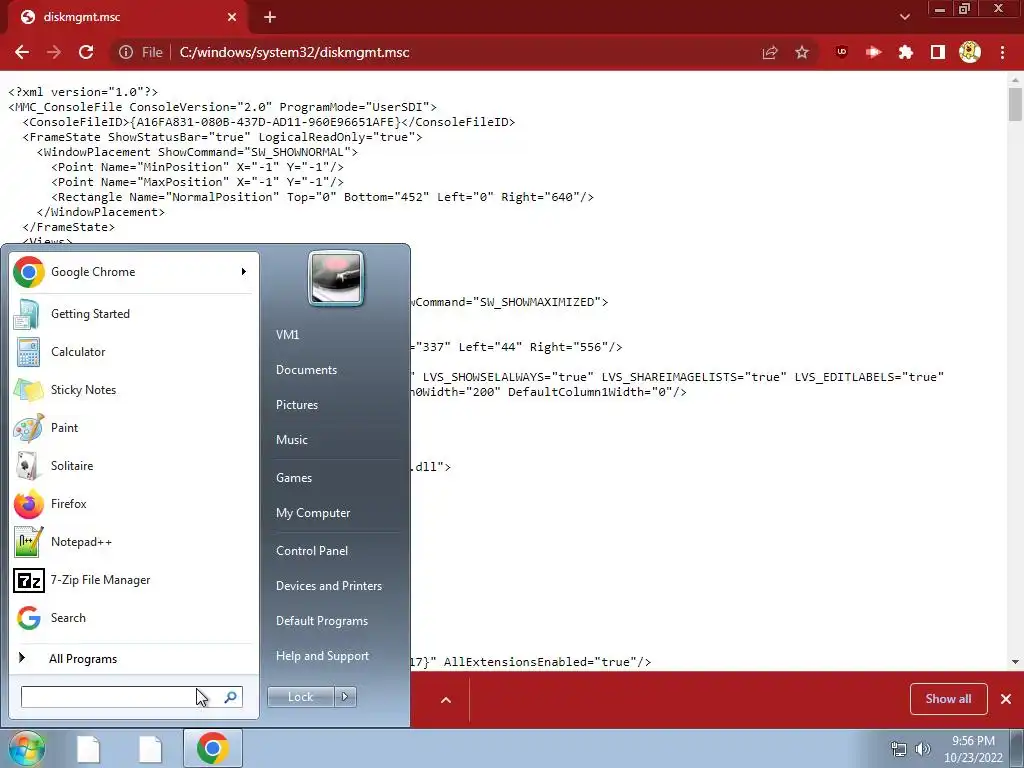Click the red arrow extension icon

tap(874, 52)
